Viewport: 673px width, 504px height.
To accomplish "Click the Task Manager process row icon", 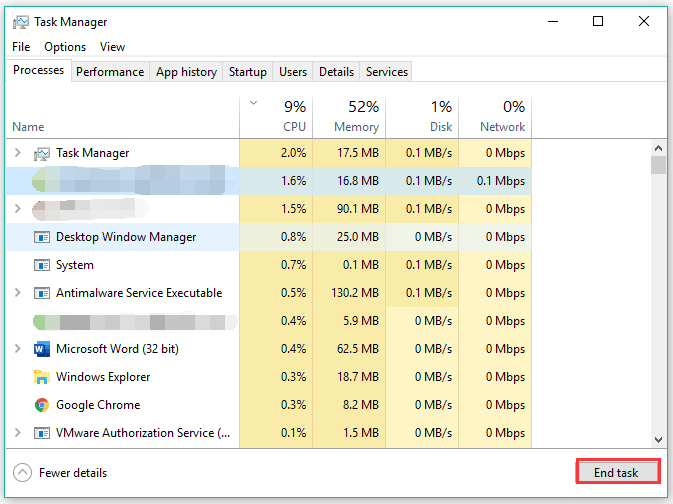I will [x=42, y=153].
